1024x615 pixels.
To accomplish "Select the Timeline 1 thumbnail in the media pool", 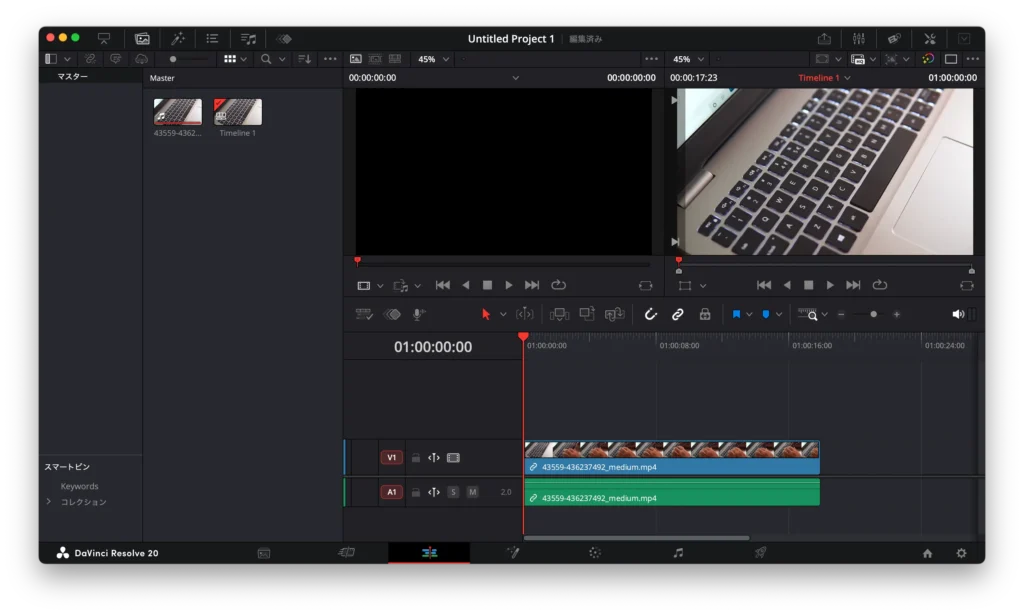I will [238, 113].
